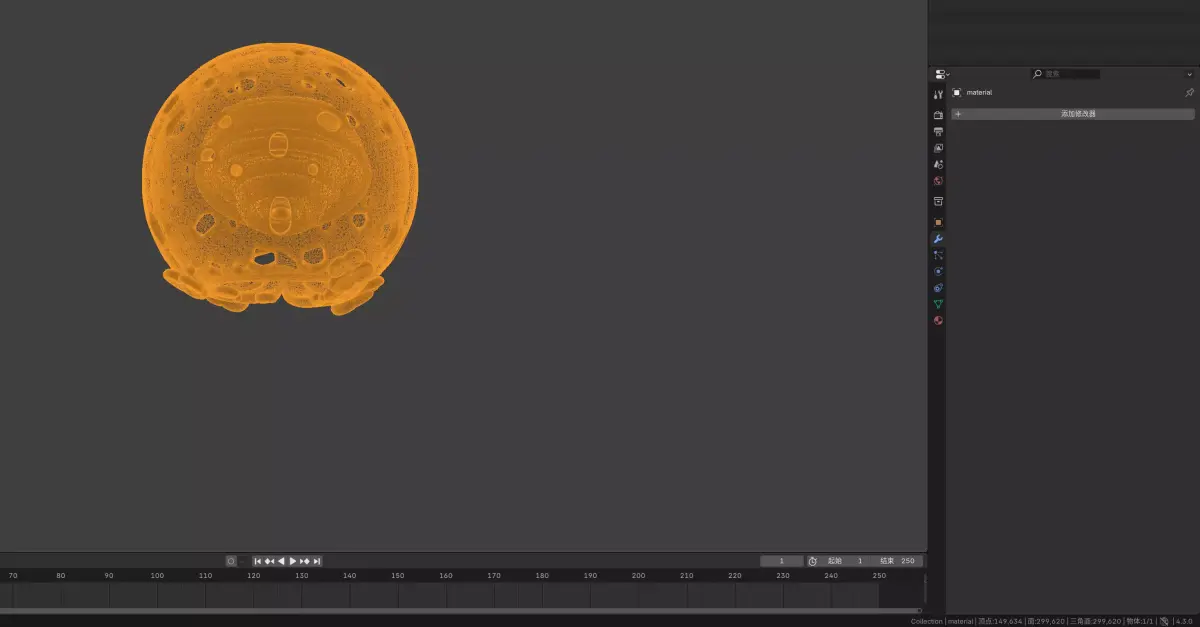
Task: Toggle the pin icon in properties header
Action: 1189,92
